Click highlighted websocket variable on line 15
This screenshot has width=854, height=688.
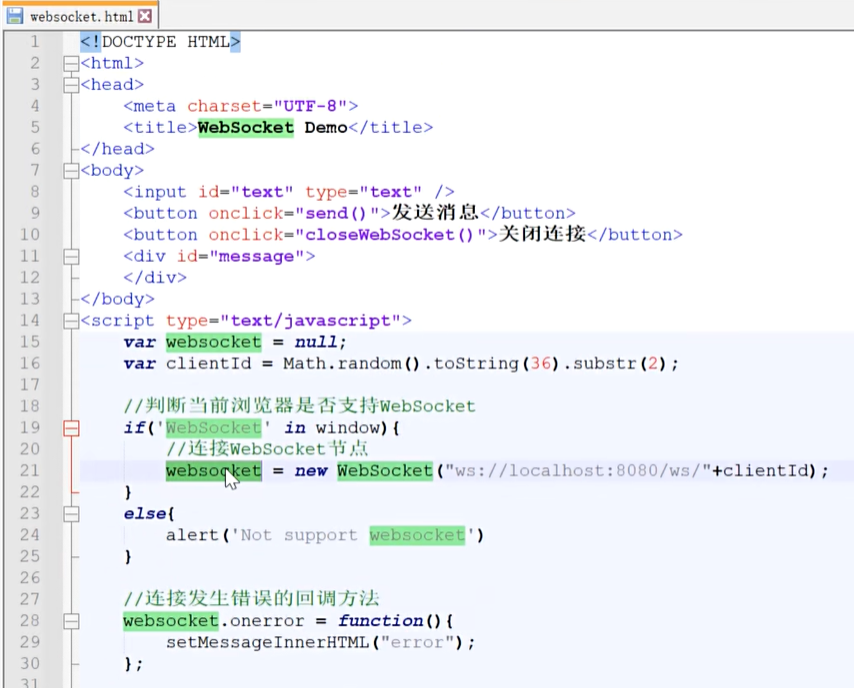[x=214, y=342]
